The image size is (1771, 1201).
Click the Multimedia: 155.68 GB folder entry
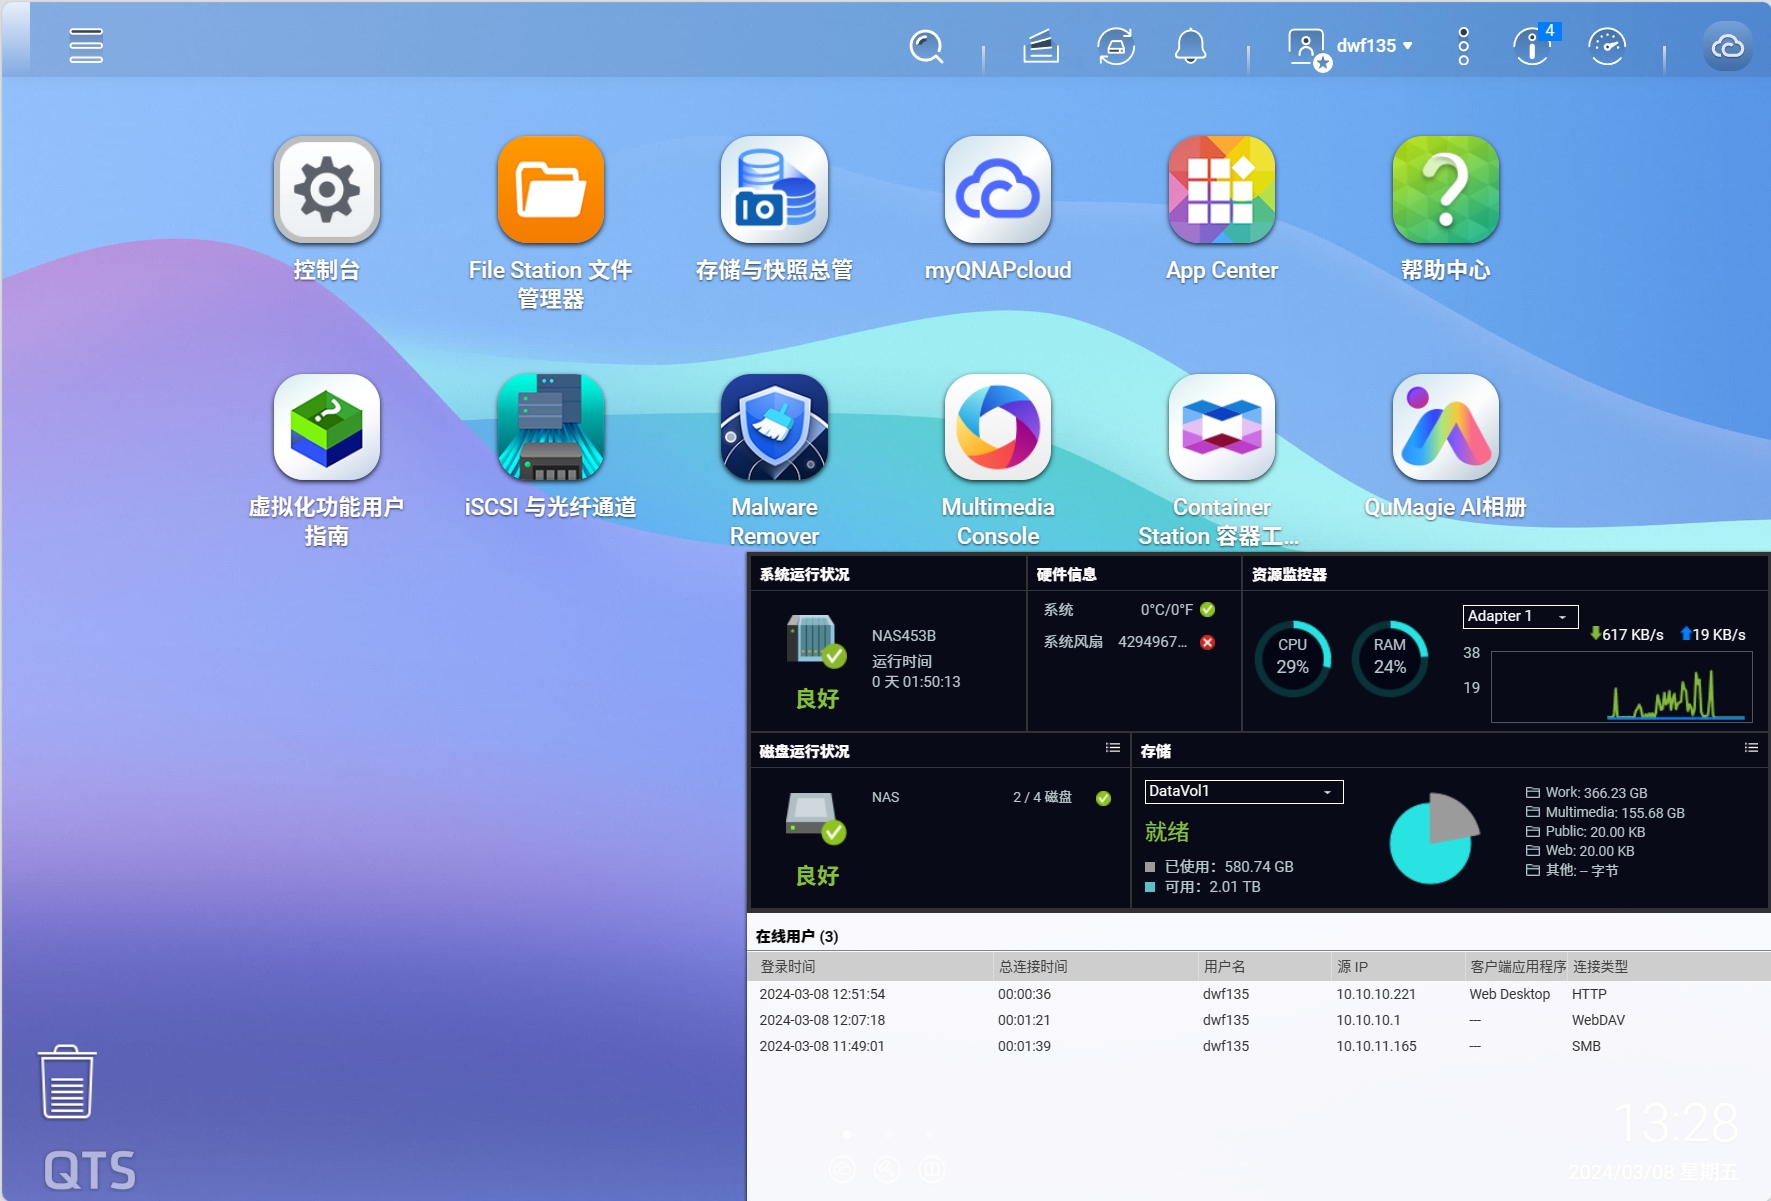point(1605,812)
